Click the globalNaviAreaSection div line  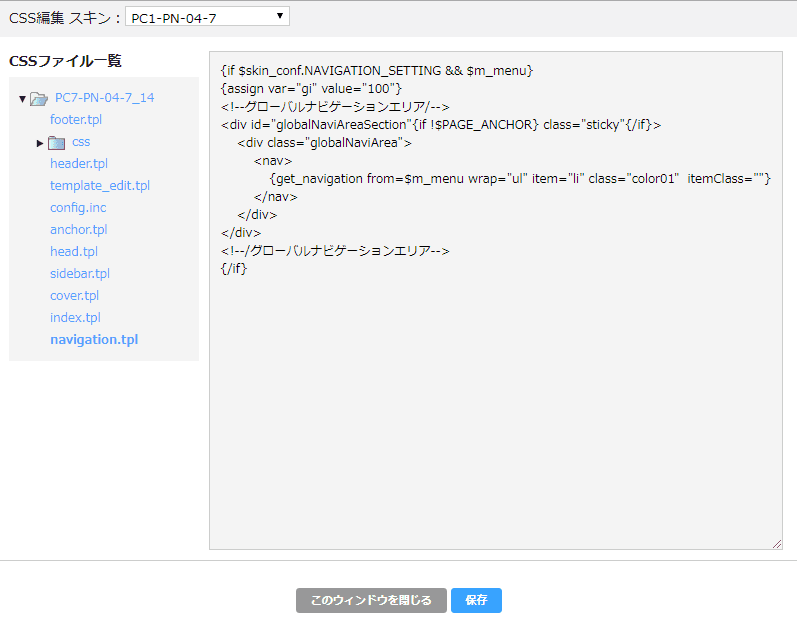point(441,125)
